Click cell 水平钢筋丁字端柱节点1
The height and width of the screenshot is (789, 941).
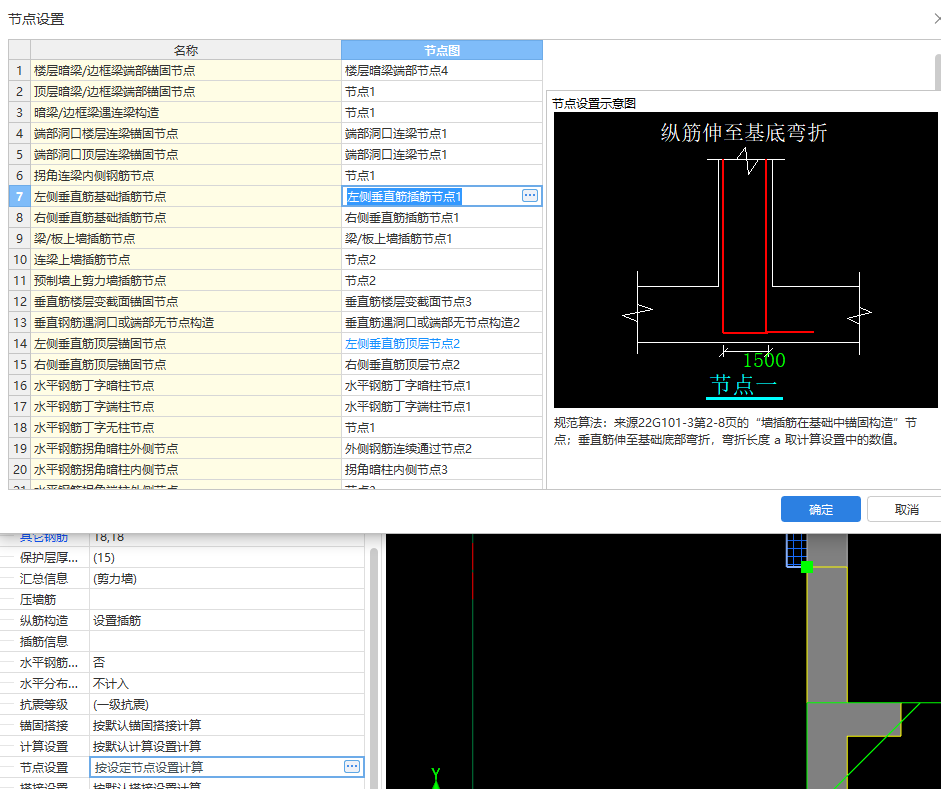tap(442, 407)
